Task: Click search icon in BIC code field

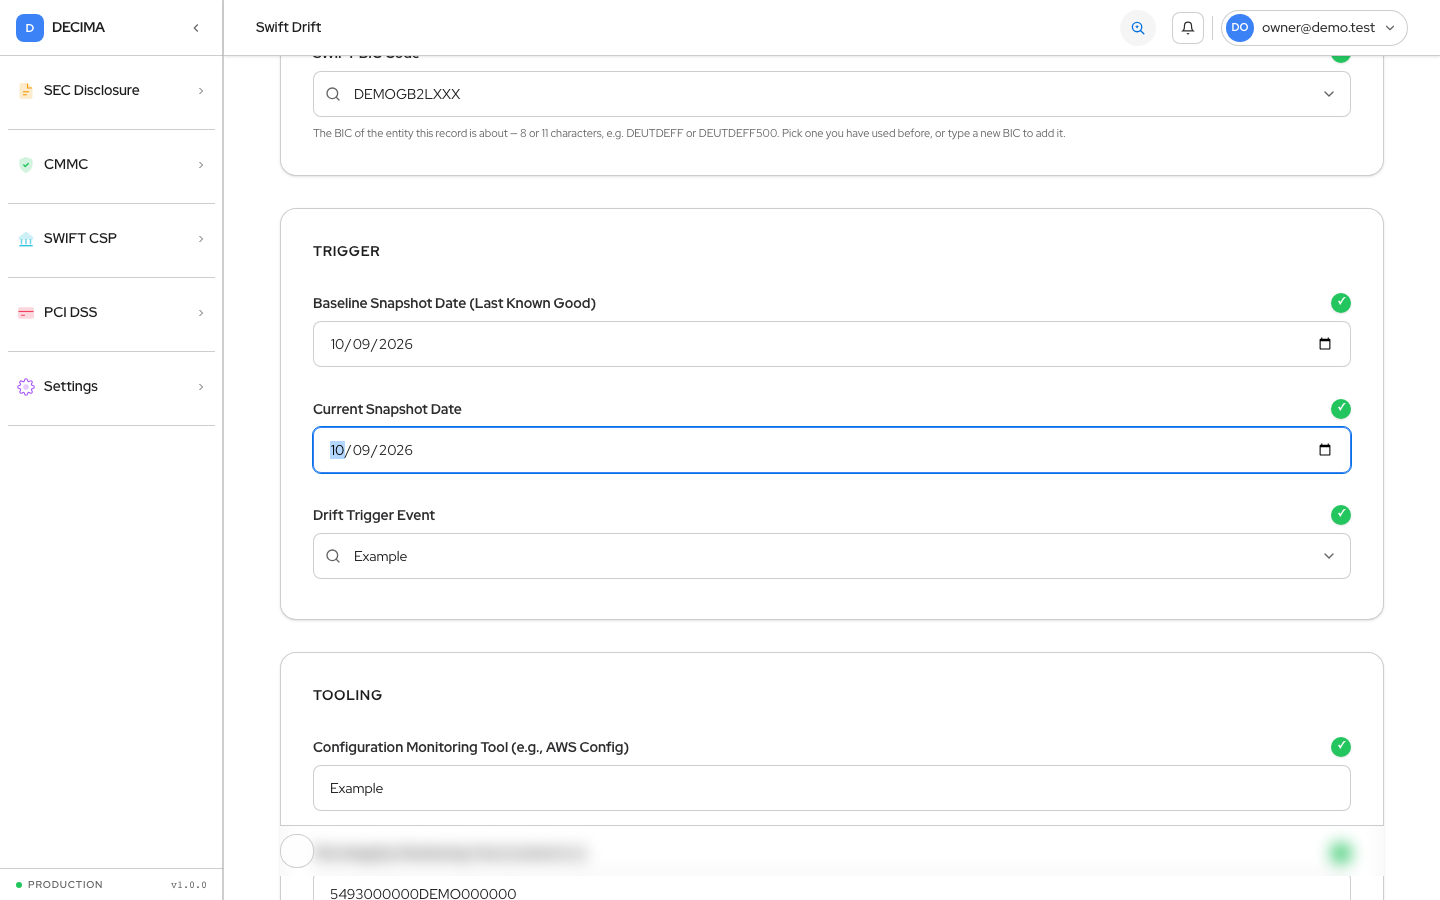Action: click(x=333, y=94)
